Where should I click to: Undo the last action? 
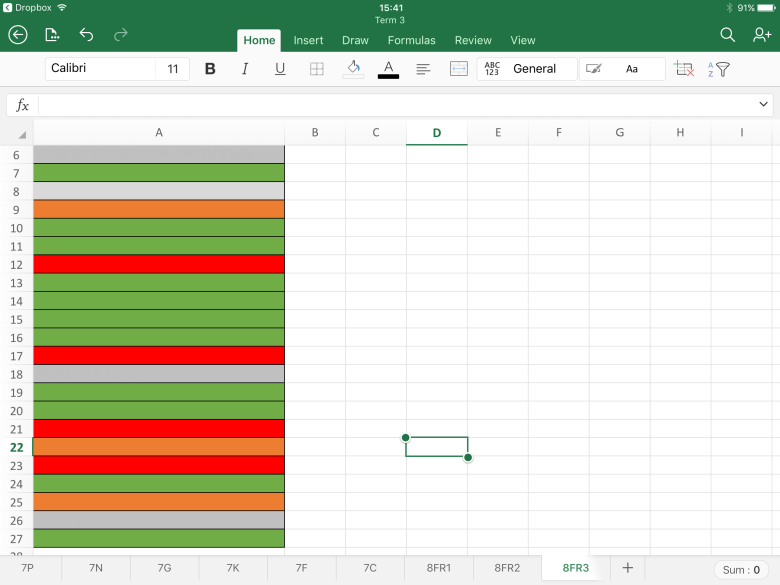(86, 35)
